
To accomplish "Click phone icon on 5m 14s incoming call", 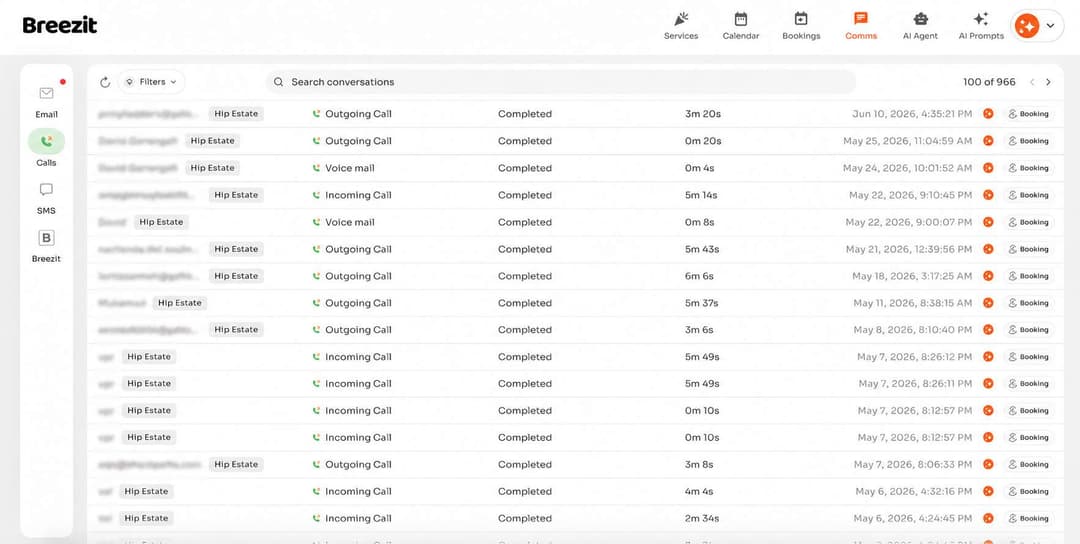I will (316, 195).
